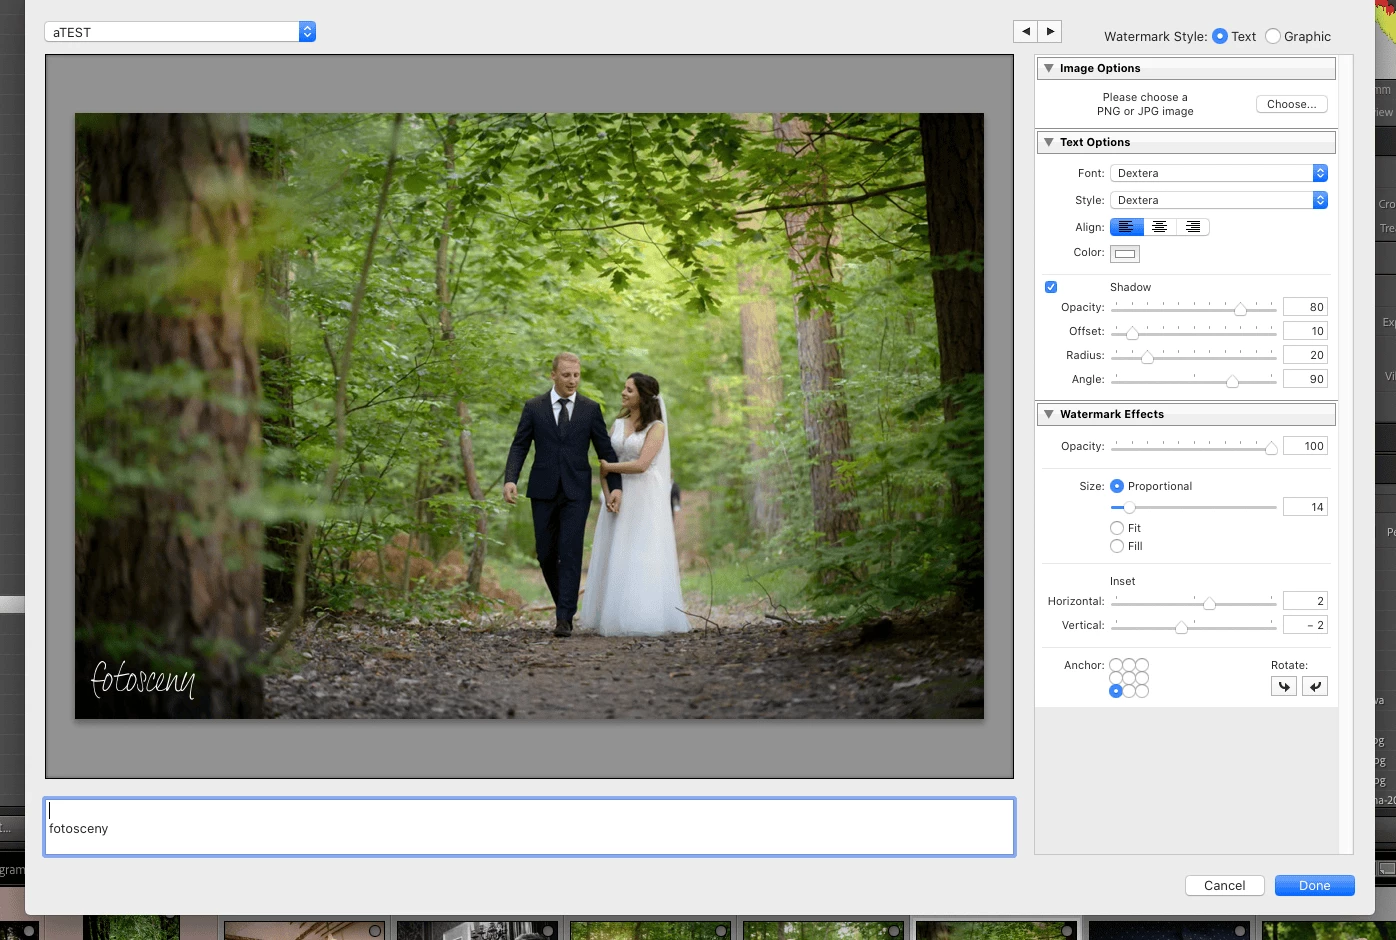Collapse the Watermark Effects section
The height and width of the screenshot is (940, 1396).
click(1049, 414)
